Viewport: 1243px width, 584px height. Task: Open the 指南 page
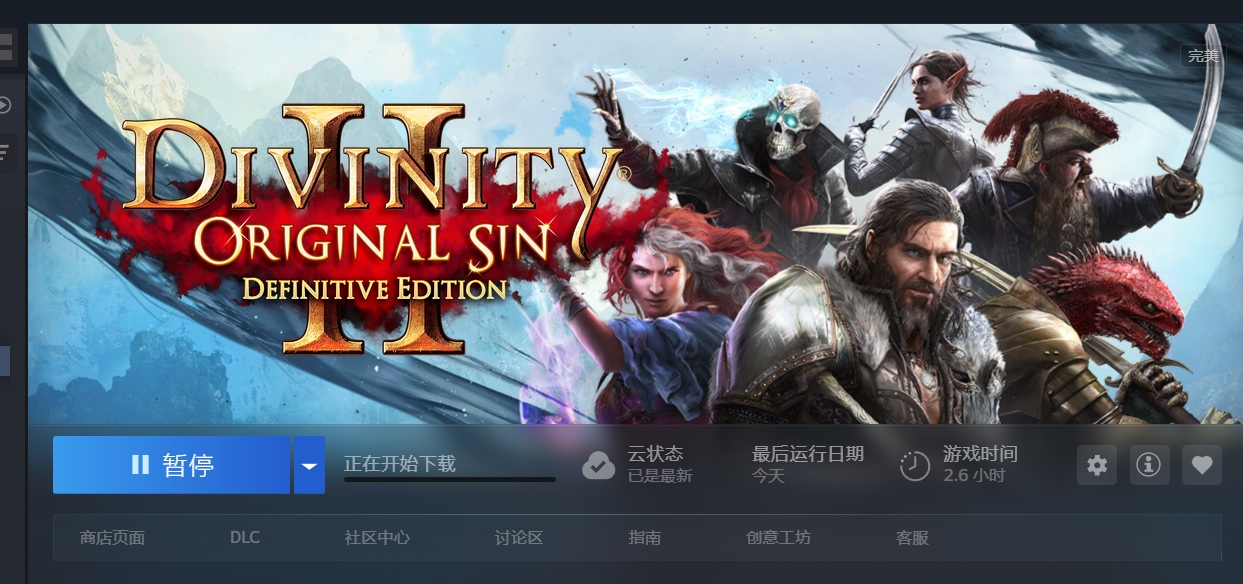click(x=645, y=538)
